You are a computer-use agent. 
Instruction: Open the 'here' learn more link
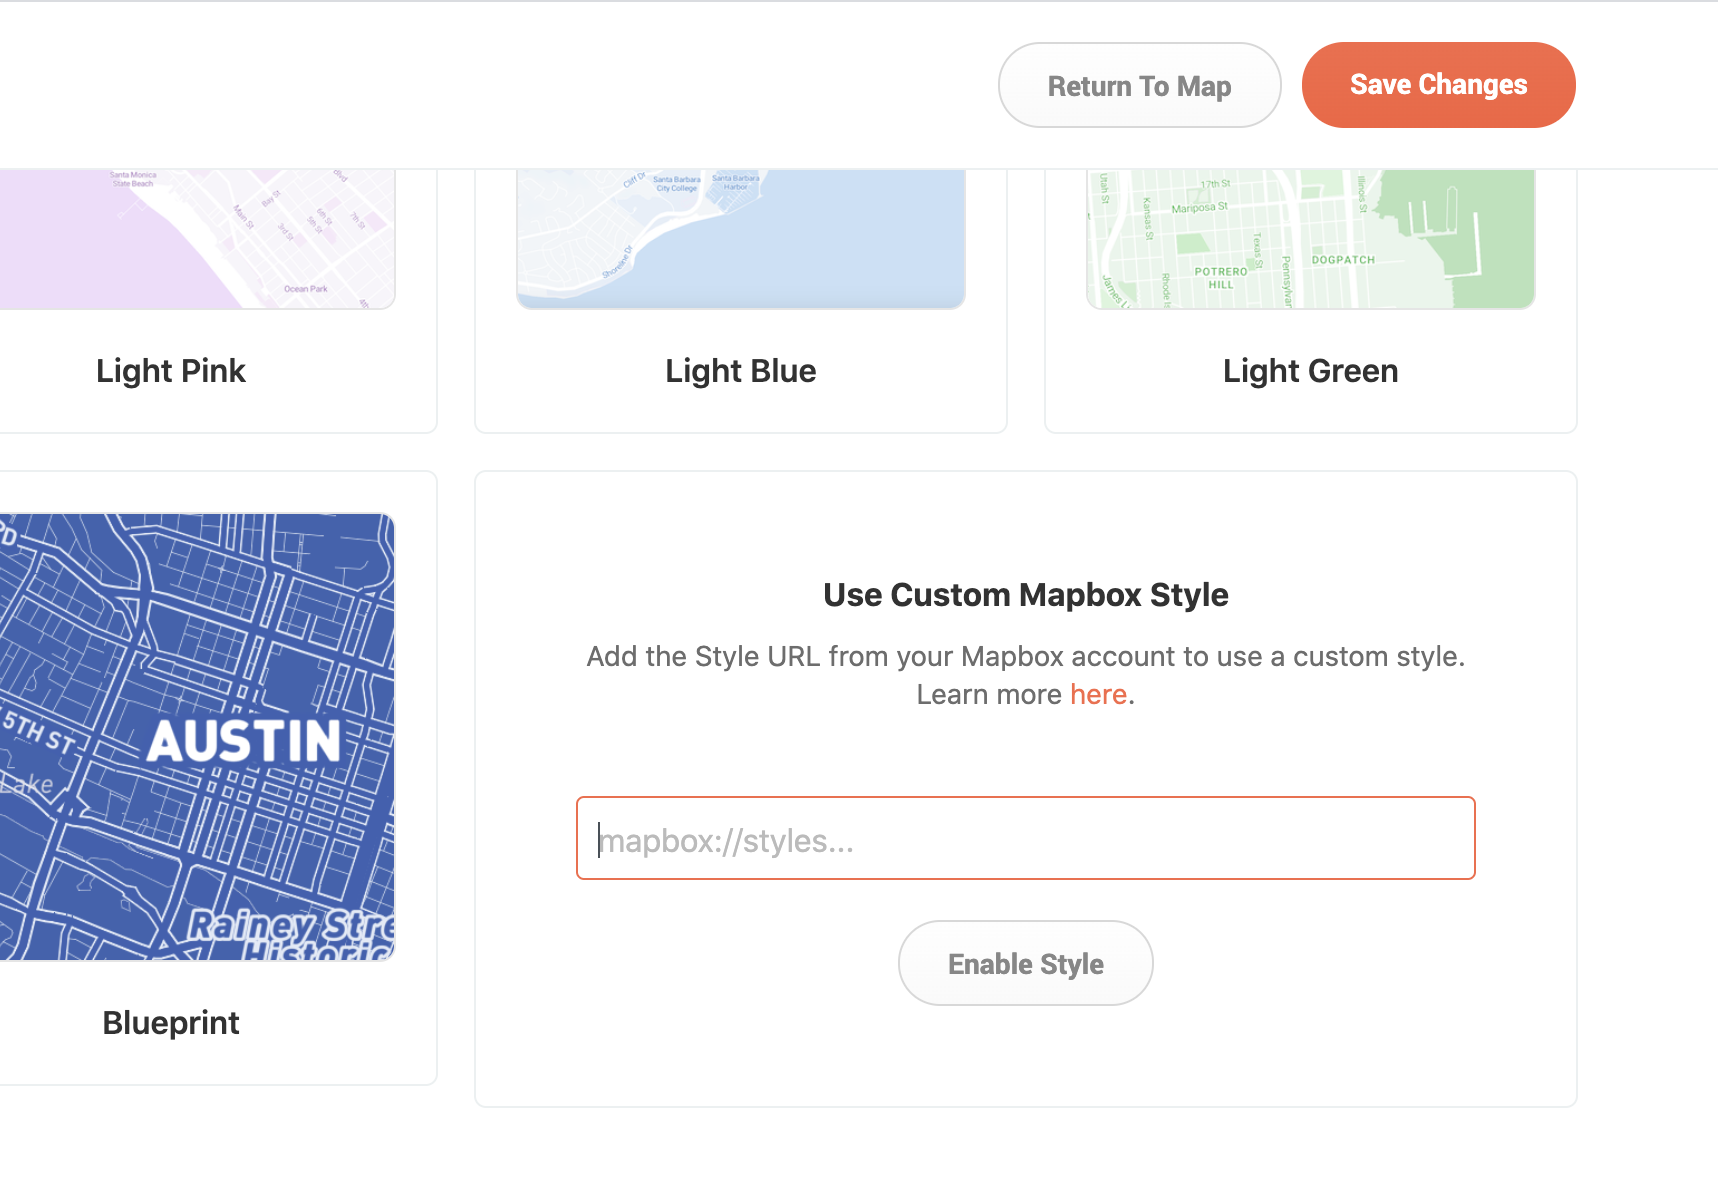pyautogui.click(x=1098, y=694)
